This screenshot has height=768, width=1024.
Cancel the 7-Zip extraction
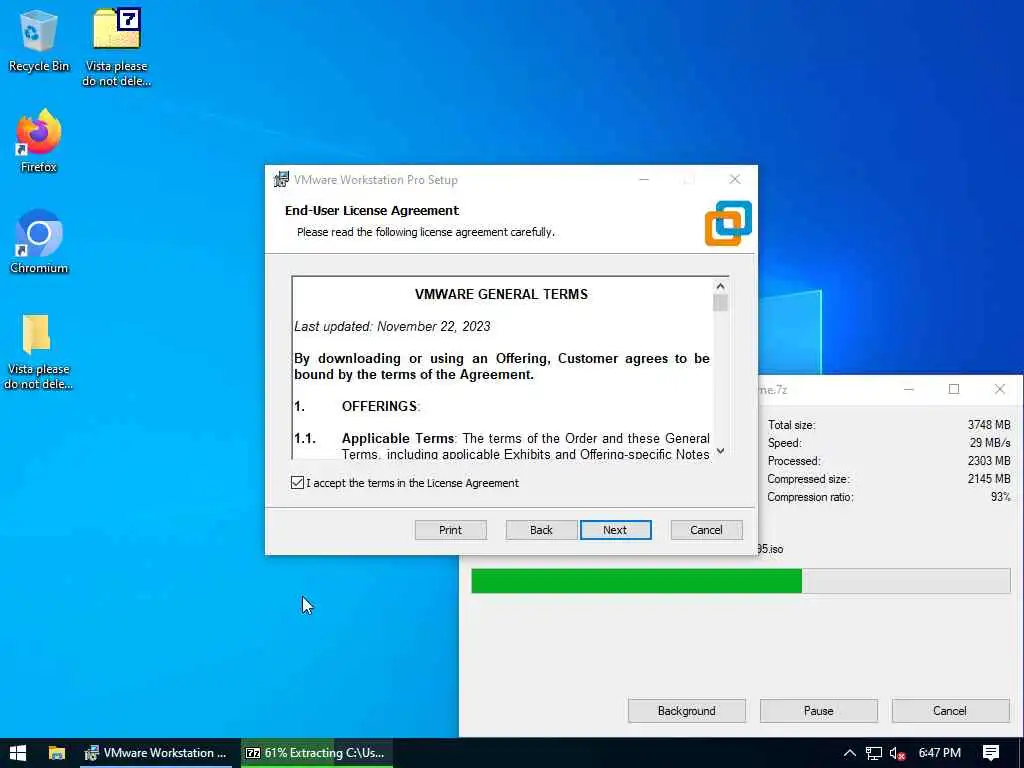tap(950, 711)
